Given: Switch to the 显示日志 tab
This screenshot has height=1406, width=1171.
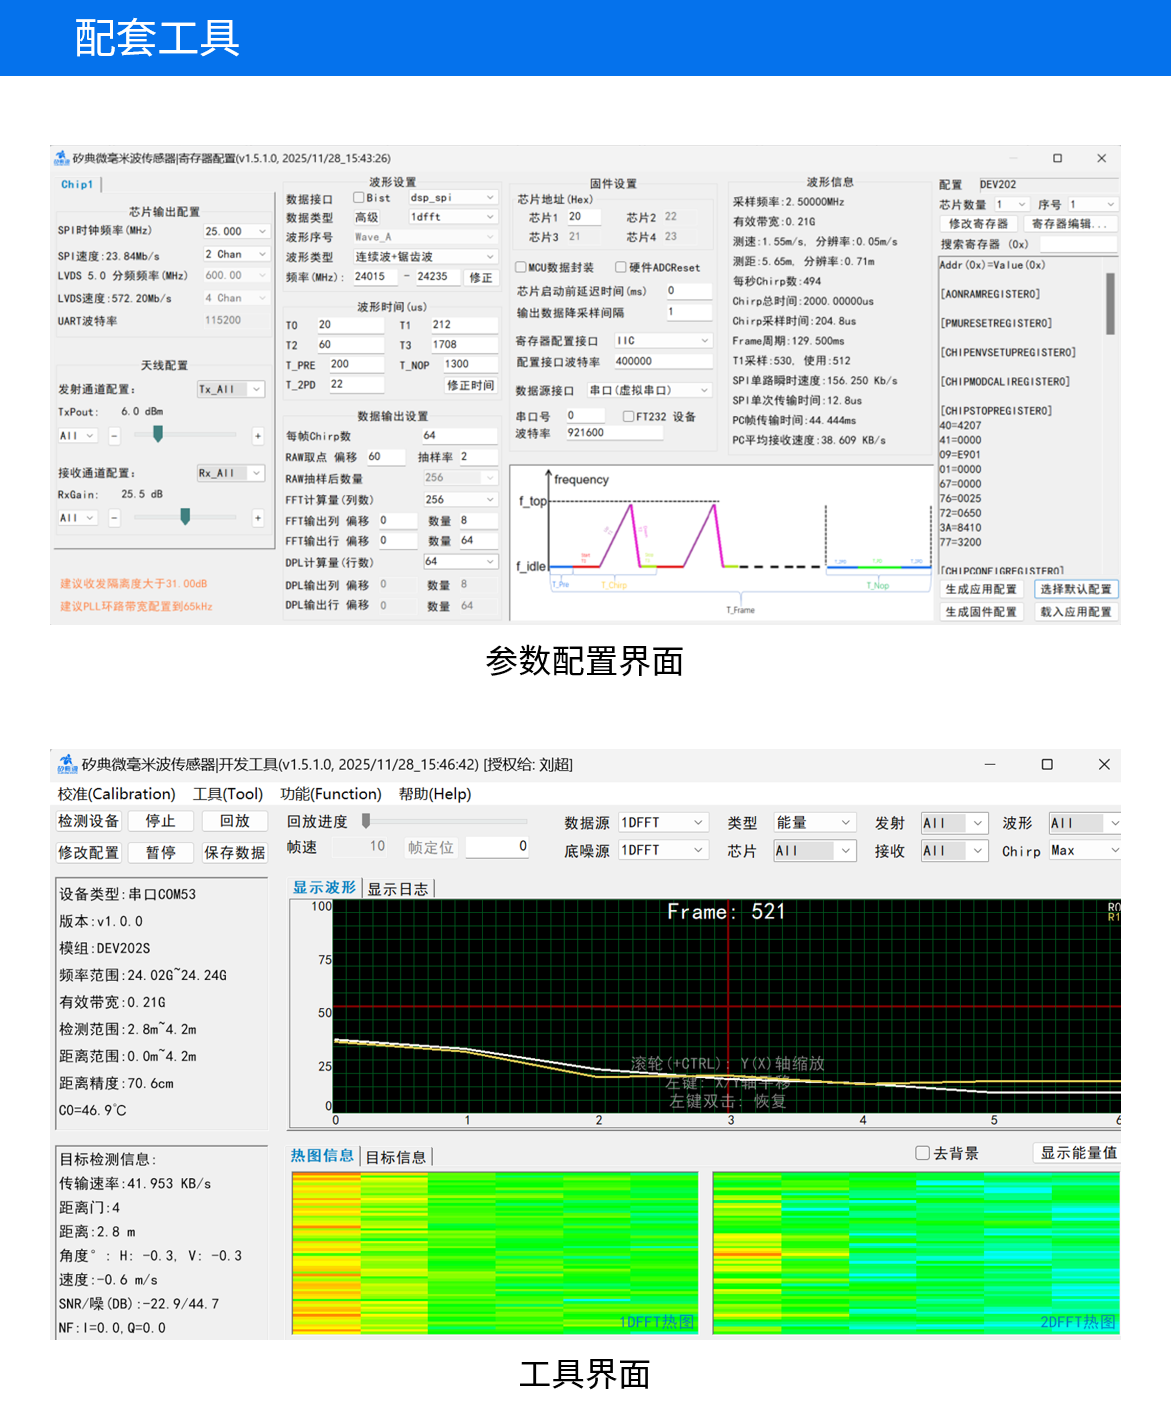Looking at the screenshot, I should pyautogui.click(x=398, y=889).
